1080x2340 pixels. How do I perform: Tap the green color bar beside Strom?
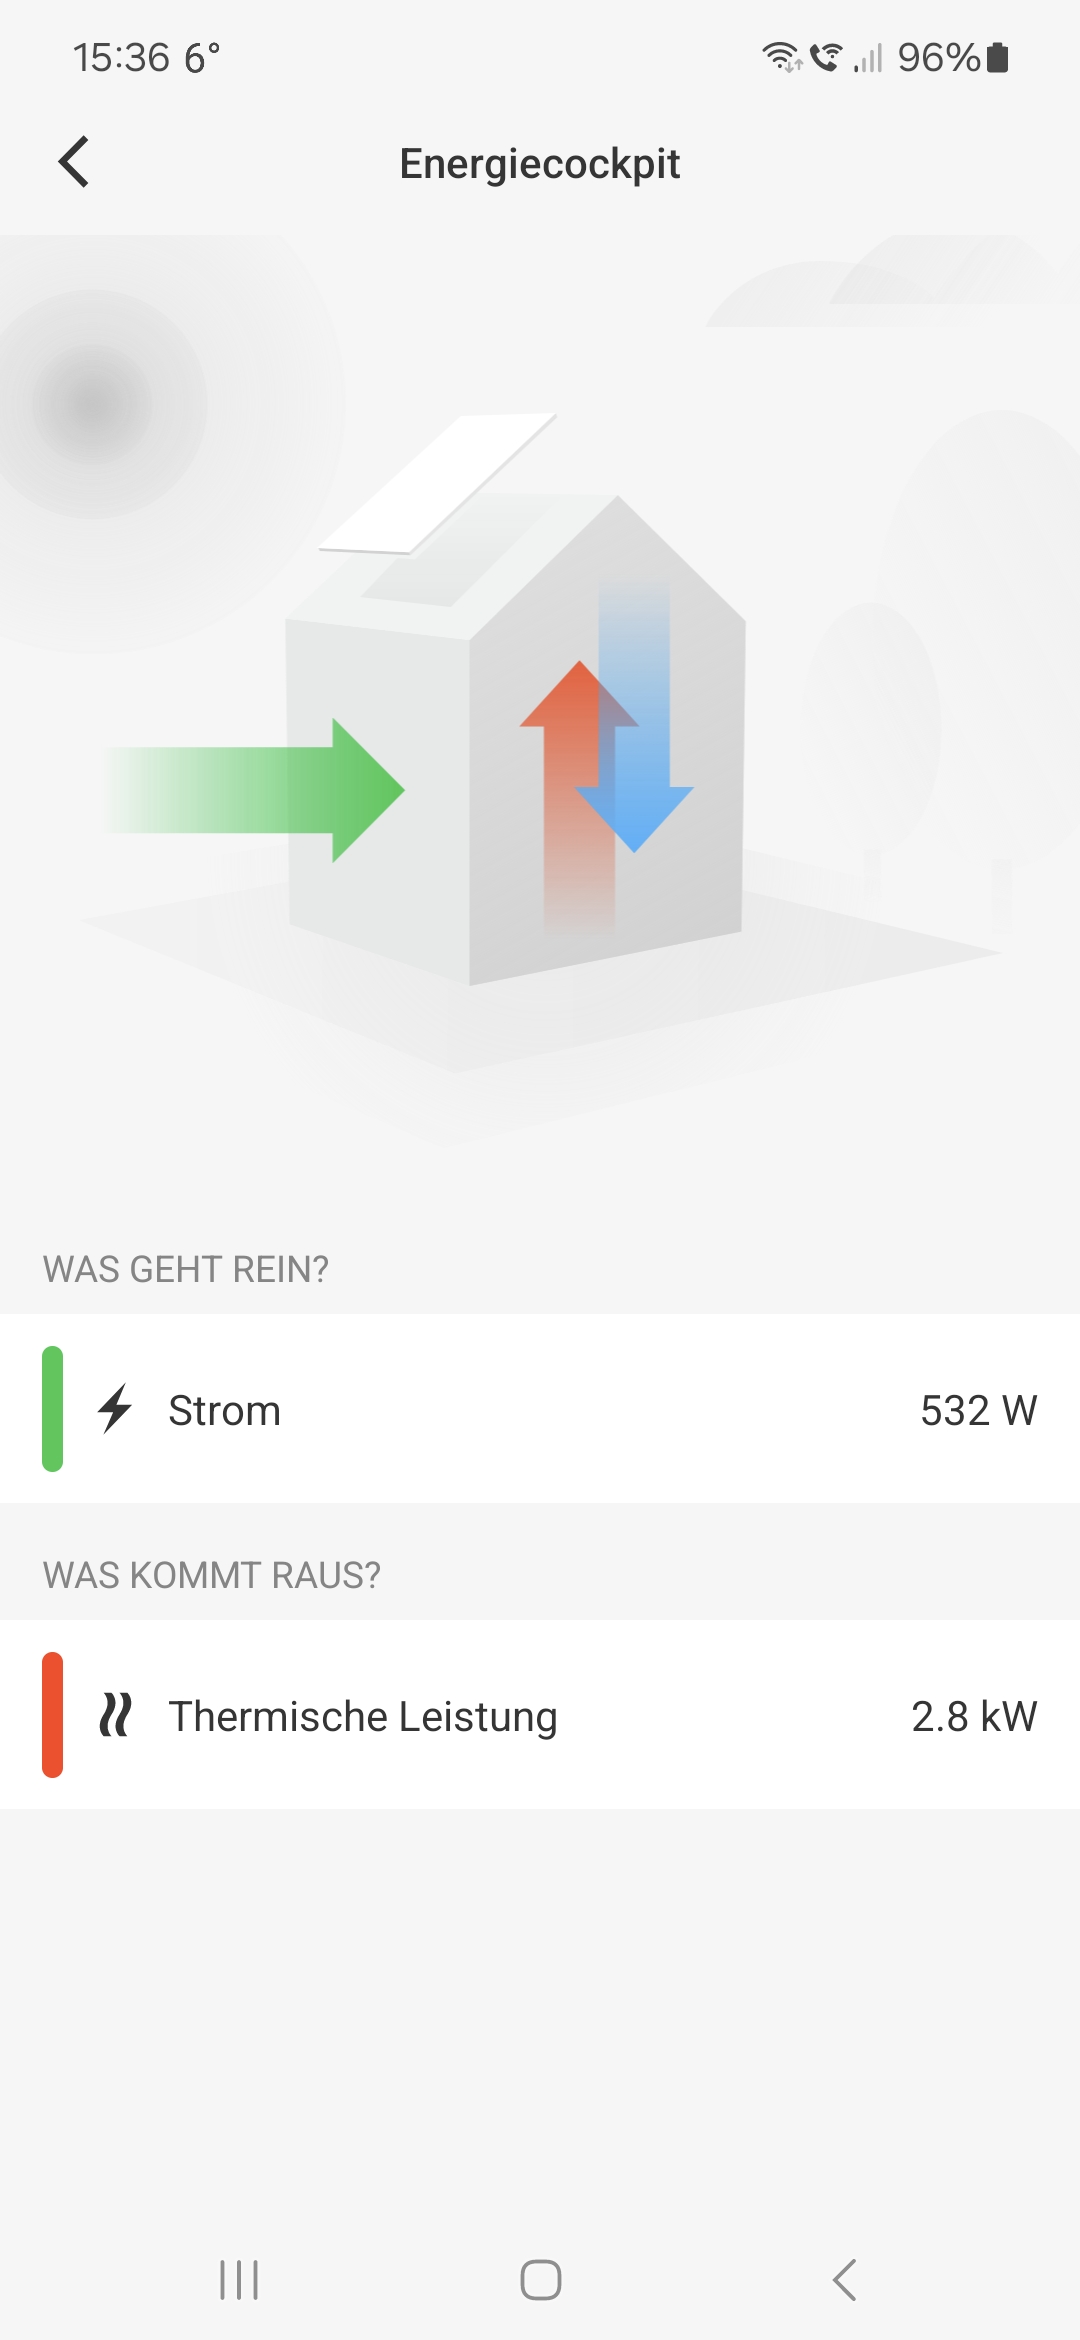[52, 1409]
